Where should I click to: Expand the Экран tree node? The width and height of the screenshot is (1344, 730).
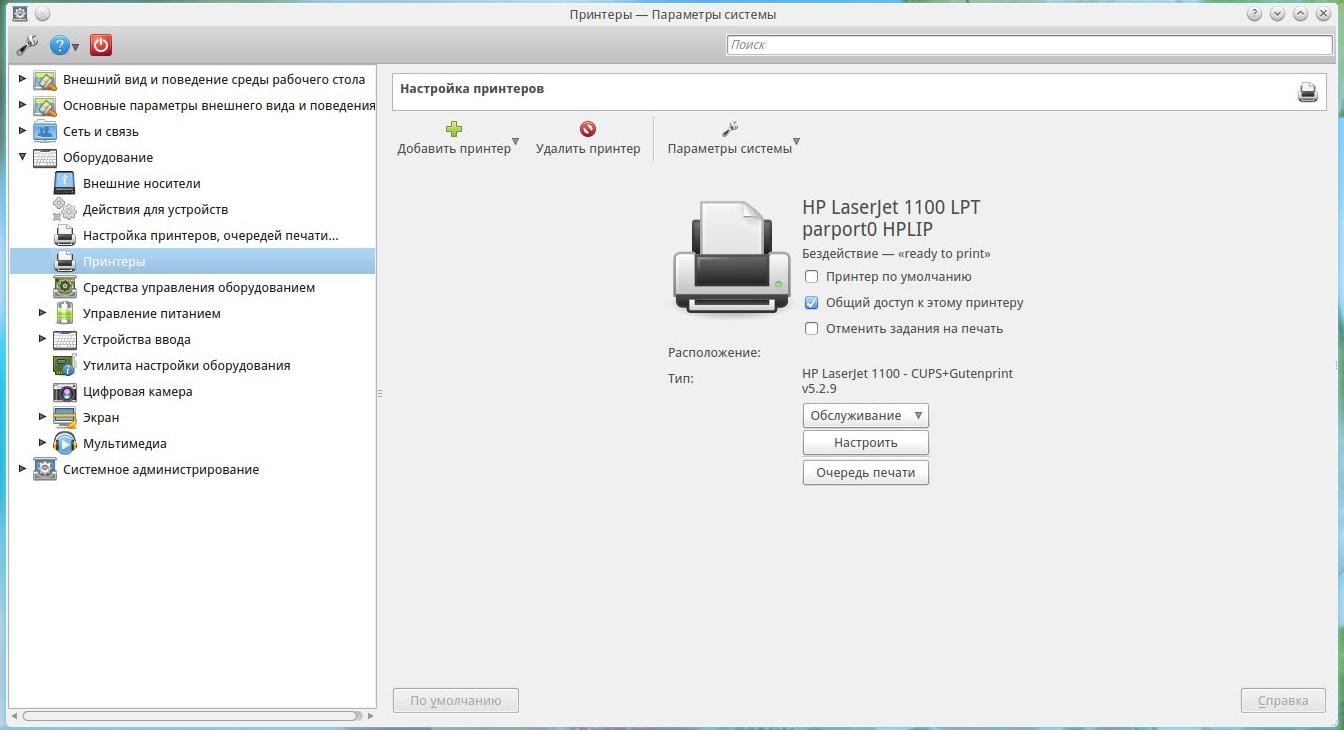pos(42,417)
